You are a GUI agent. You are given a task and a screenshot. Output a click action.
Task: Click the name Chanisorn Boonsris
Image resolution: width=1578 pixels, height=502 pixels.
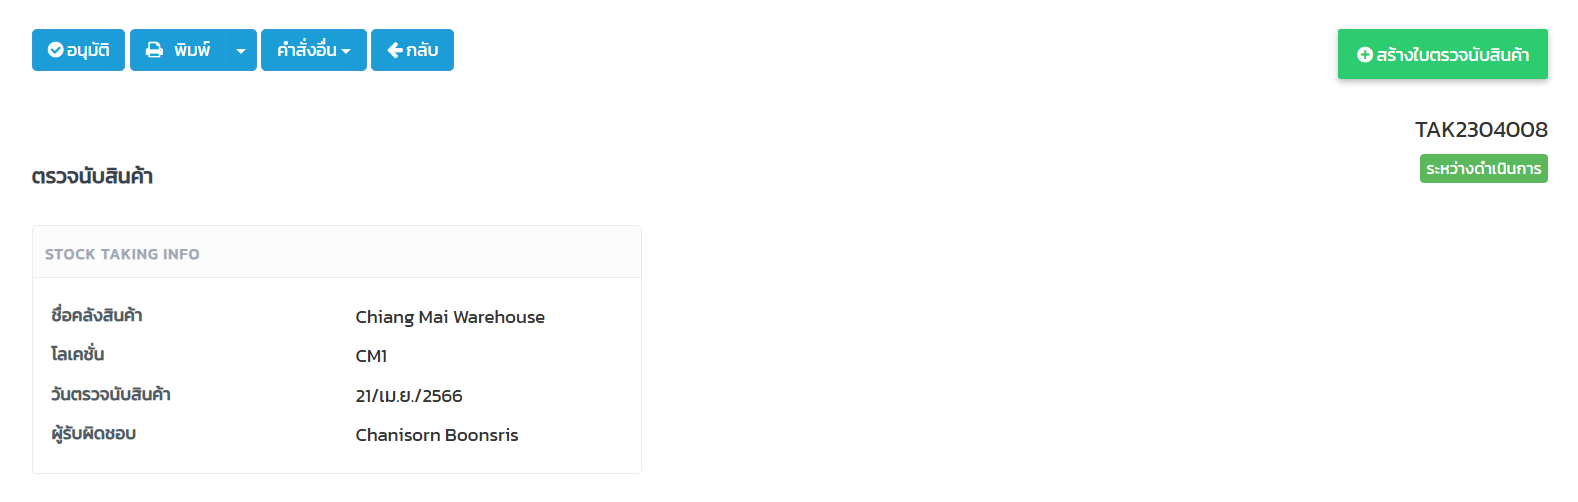click(437, 435)
